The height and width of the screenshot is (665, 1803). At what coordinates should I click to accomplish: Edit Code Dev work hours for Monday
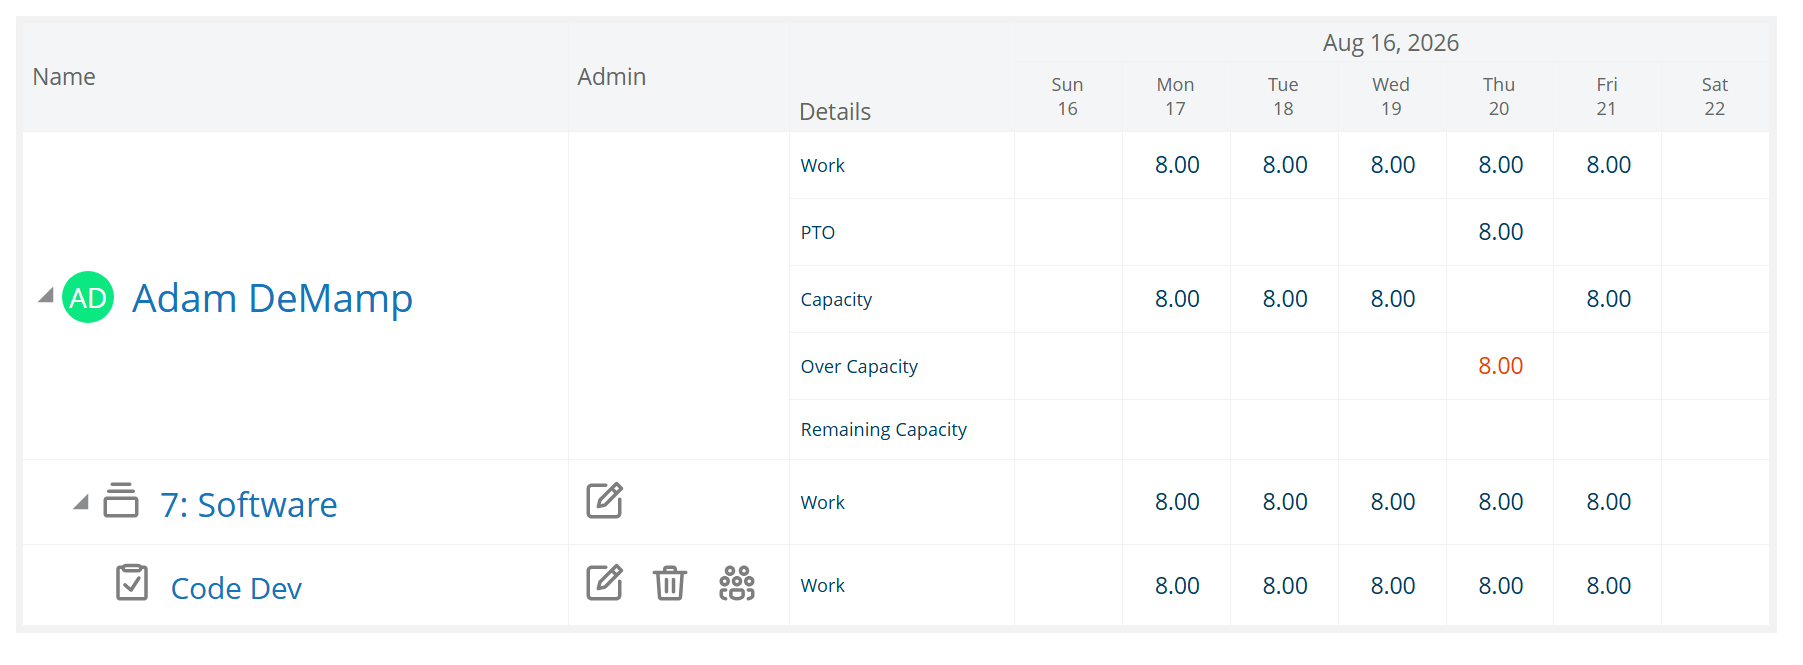click(x=1177, y=586)
